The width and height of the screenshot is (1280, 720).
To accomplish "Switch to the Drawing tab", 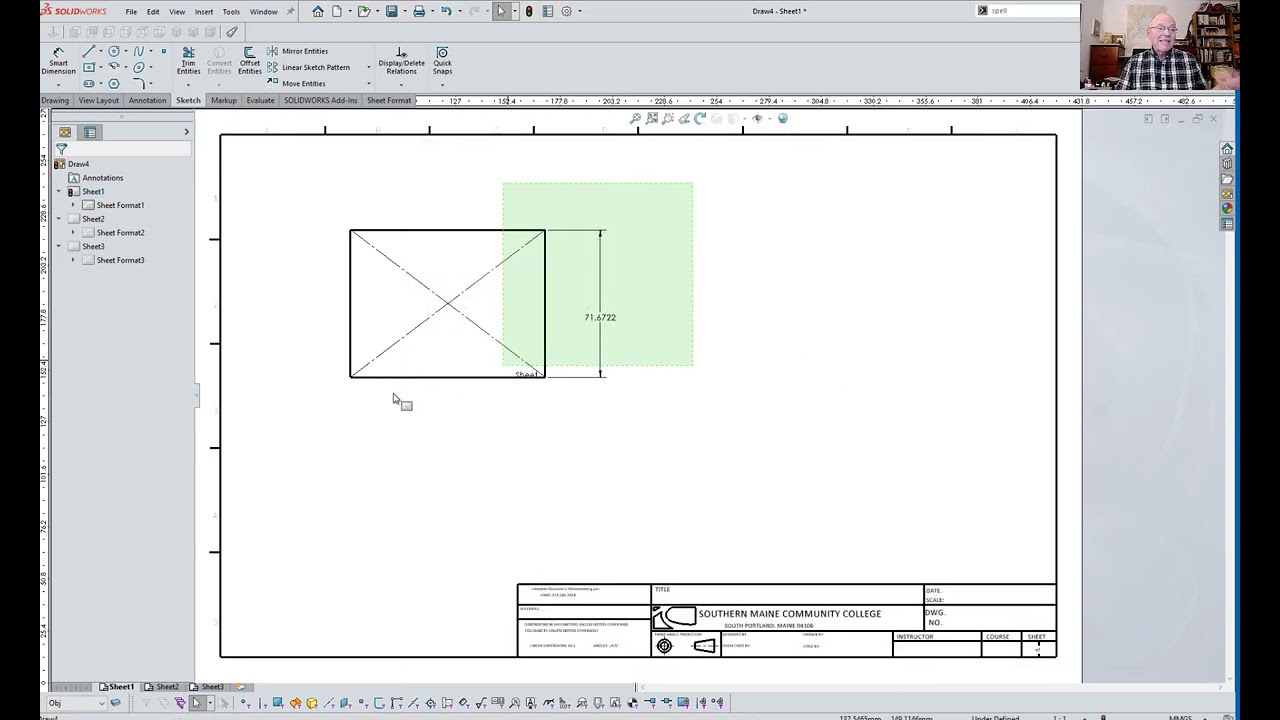I will tap(55, 100).
